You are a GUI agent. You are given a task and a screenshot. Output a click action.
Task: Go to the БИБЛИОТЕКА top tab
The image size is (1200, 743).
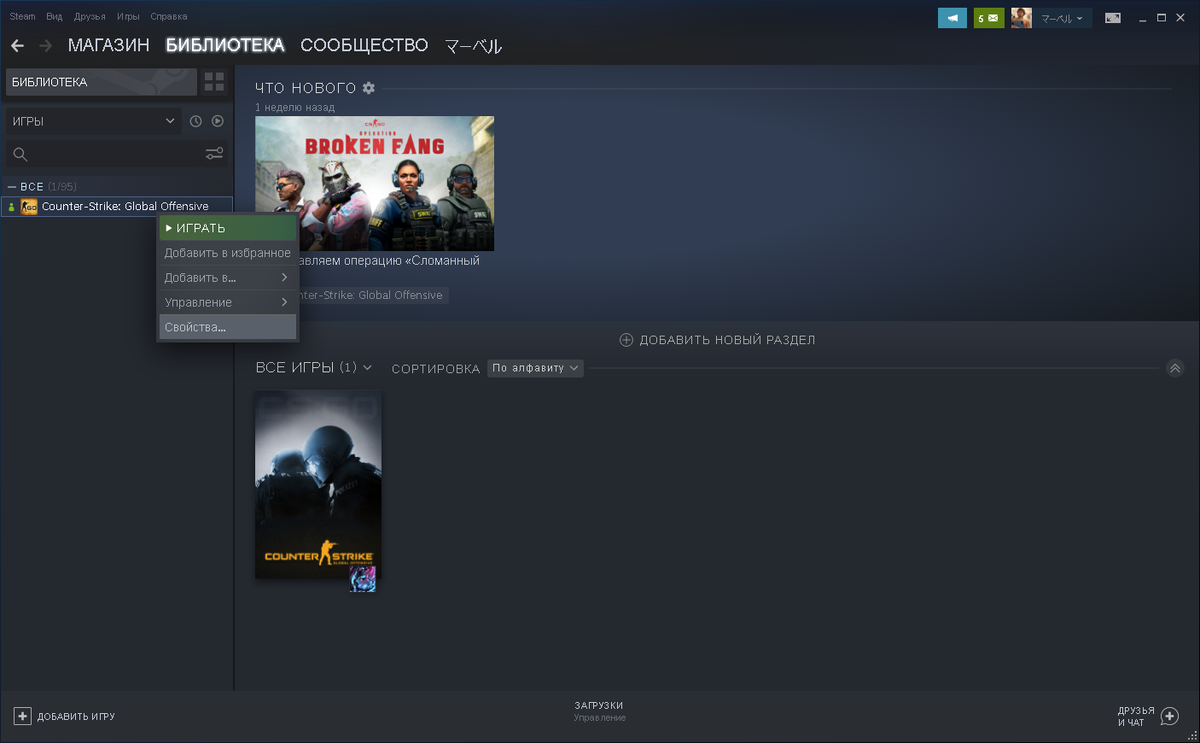tap(225, 45)
